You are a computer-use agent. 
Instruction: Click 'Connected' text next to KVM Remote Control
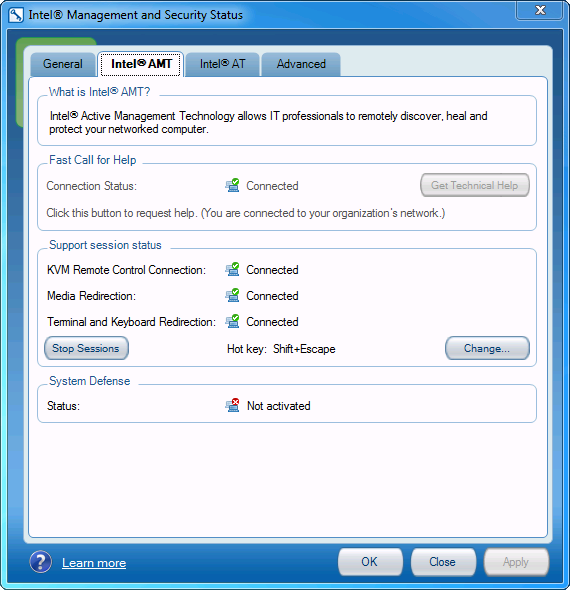pyautogui.click(x=272, y=270)
